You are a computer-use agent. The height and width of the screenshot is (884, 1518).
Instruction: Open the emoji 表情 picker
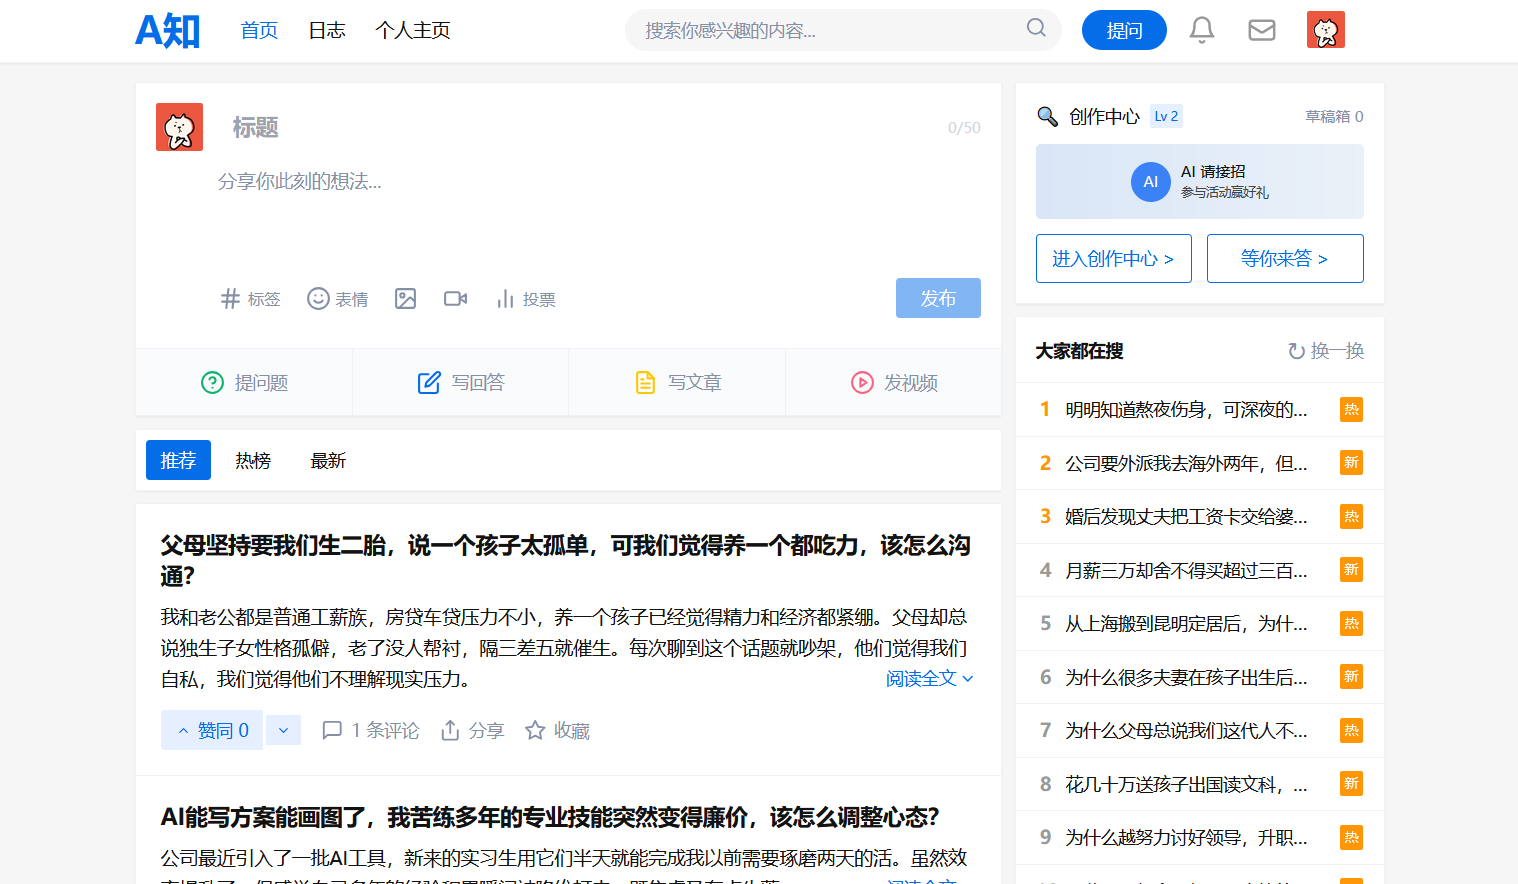tap(337, 299)
